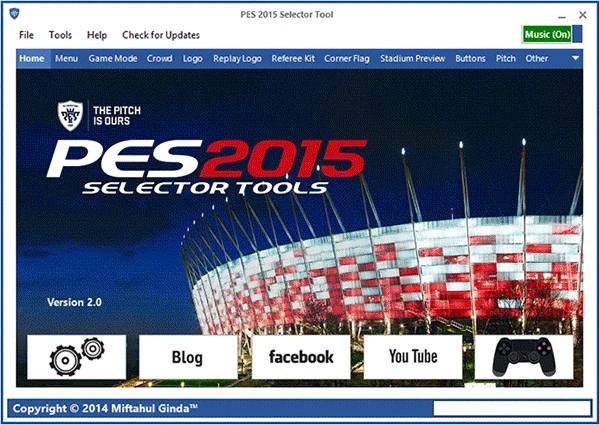Click the white progress bar in status bar
This screenshot has height=425, width=600.
click(x=512, y=409)
